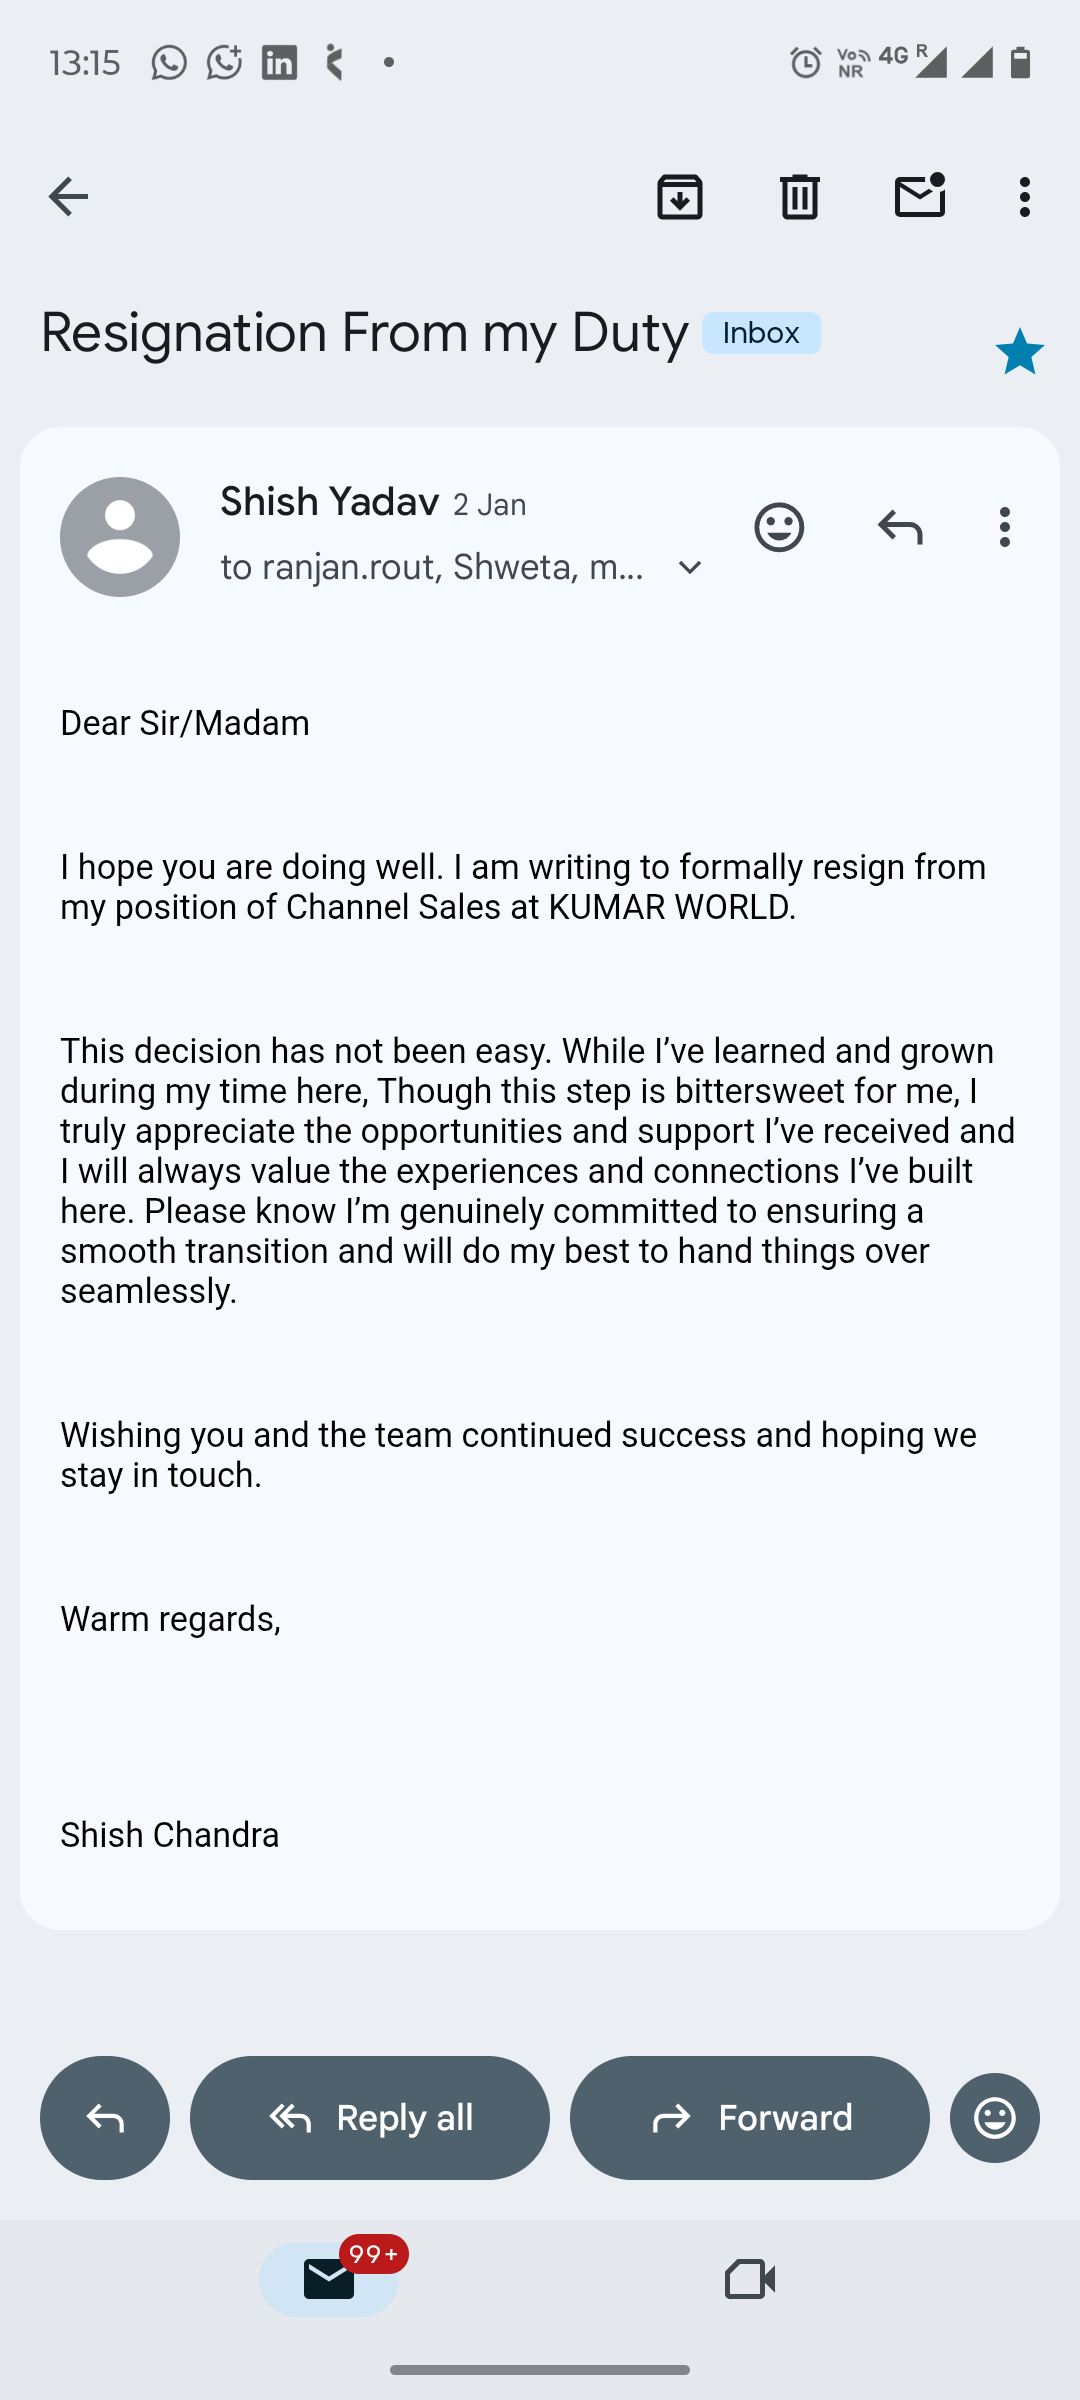Click the Inbox label chip
This screenshot has width=1080, height=2400.
click(761, 333)
